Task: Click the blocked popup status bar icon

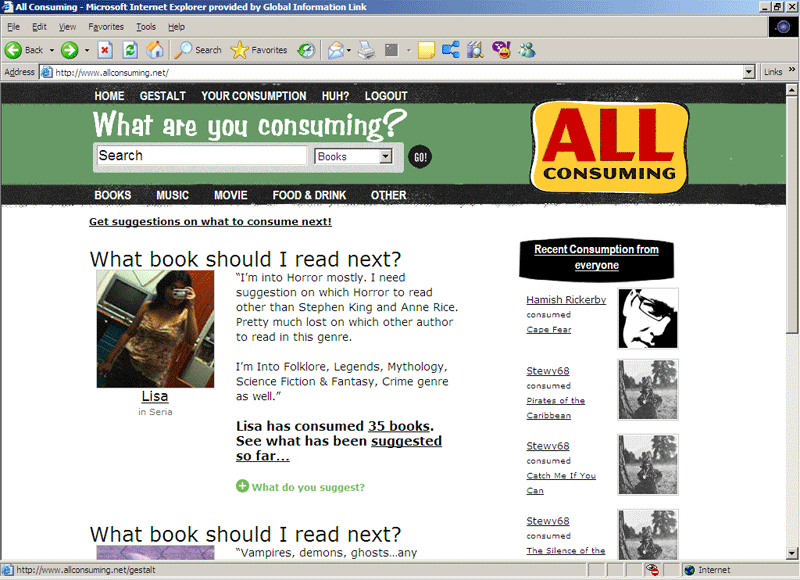Action: click(x=652, y=570)
